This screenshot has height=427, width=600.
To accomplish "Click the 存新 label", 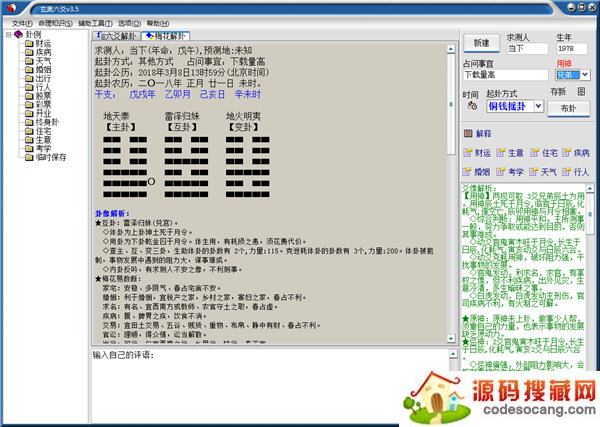I will point(558,91).
